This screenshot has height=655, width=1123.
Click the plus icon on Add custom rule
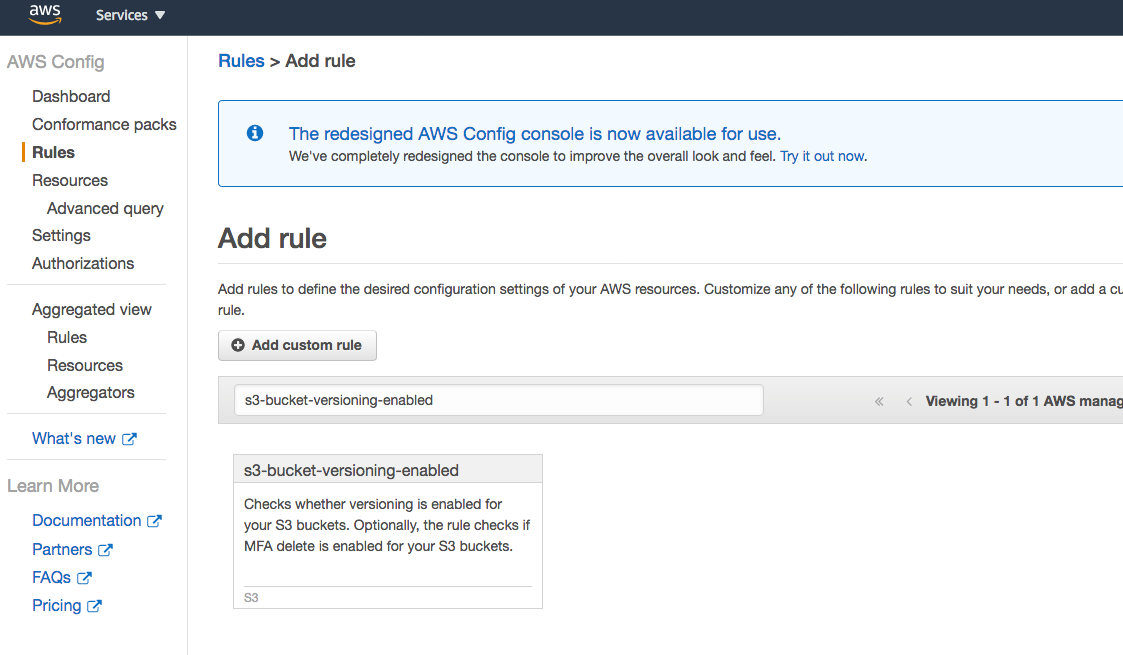[239, 345]
